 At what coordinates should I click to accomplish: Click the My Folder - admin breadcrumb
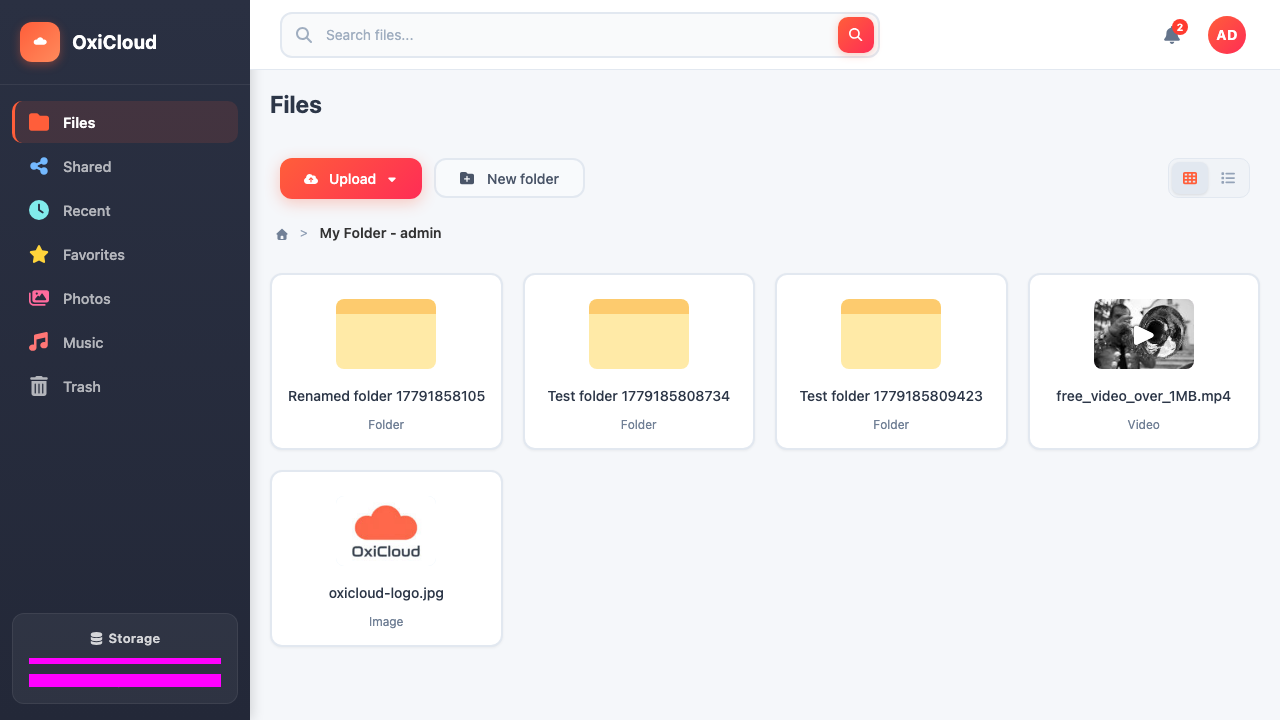click(x=380, y=233)
